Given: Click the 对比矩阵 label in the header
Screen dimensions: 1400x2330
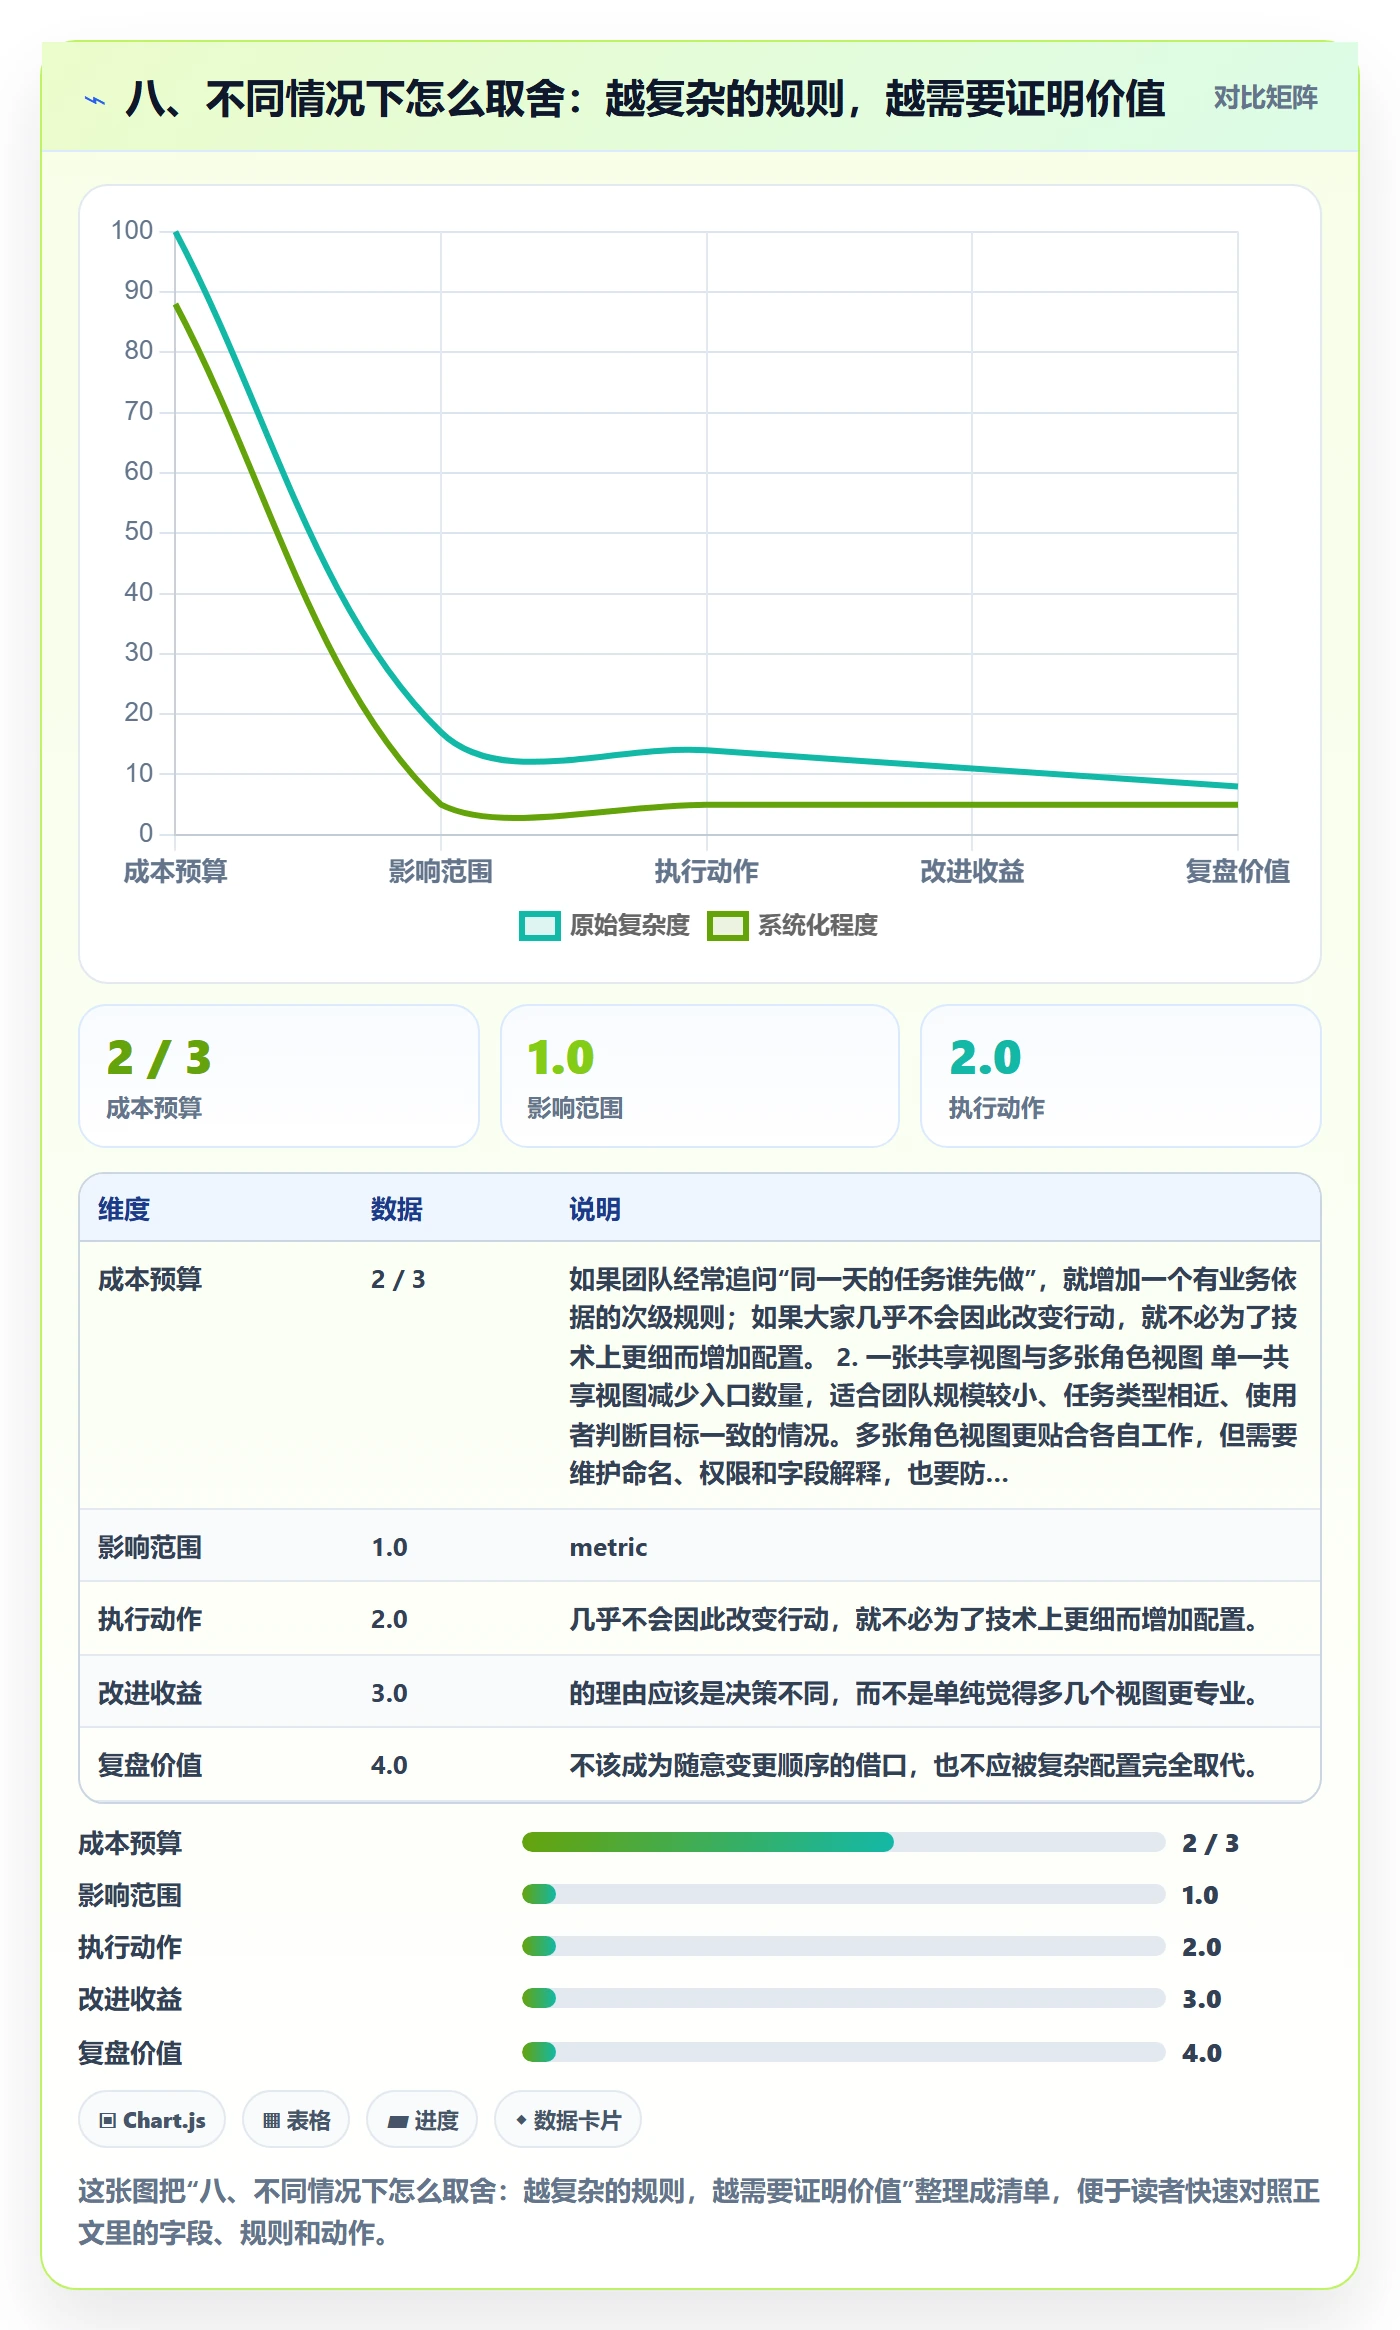Looking at the screenshot, I should point(1265,98).
